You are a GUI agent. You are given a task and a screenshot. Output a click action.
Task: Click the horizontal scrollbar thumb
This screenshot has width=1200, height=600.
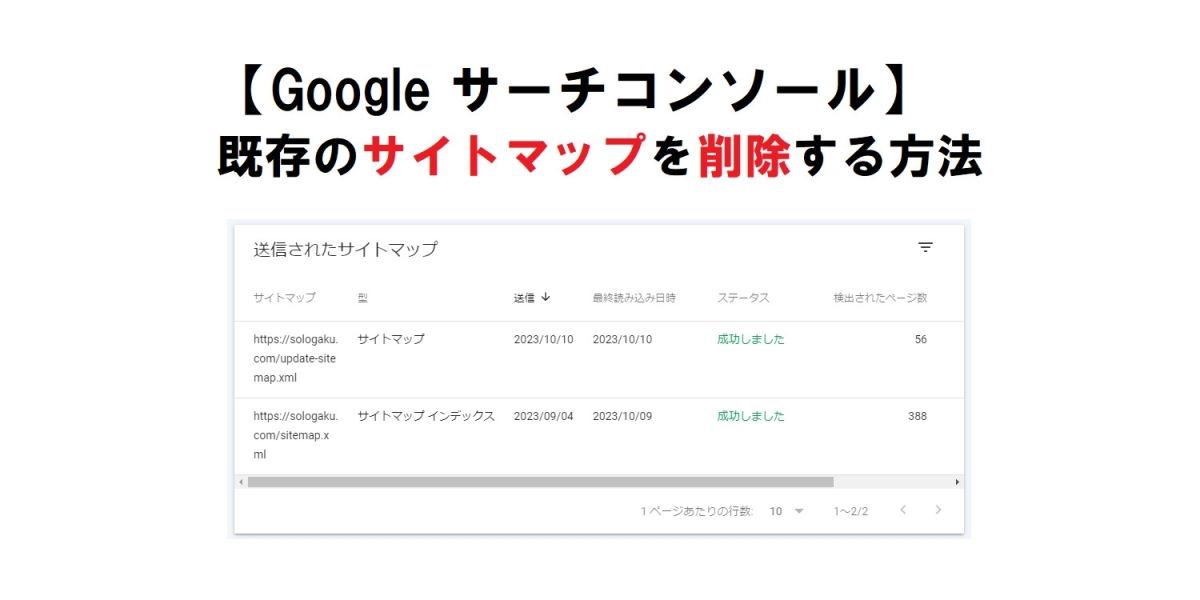(540, 482)
